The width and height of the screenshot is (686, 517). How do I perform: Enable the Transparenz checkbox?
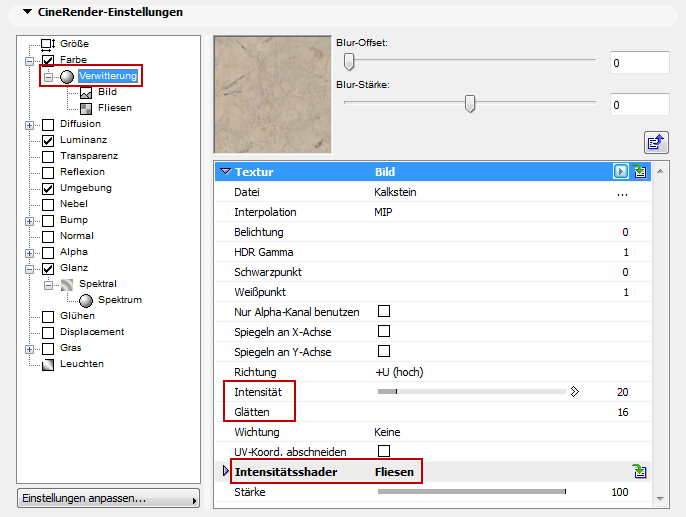[x=48, y=157]
